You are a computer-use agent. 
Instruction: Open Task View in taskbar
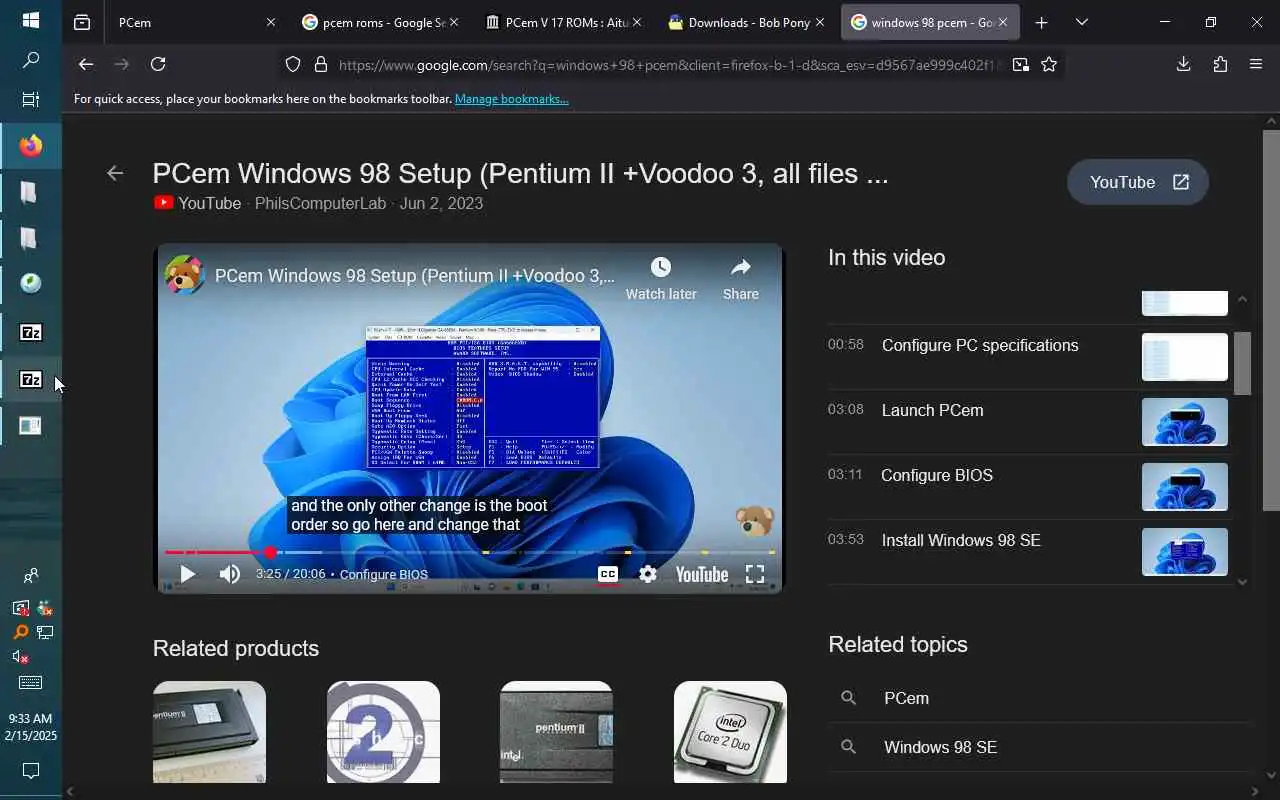coord(31,99)
